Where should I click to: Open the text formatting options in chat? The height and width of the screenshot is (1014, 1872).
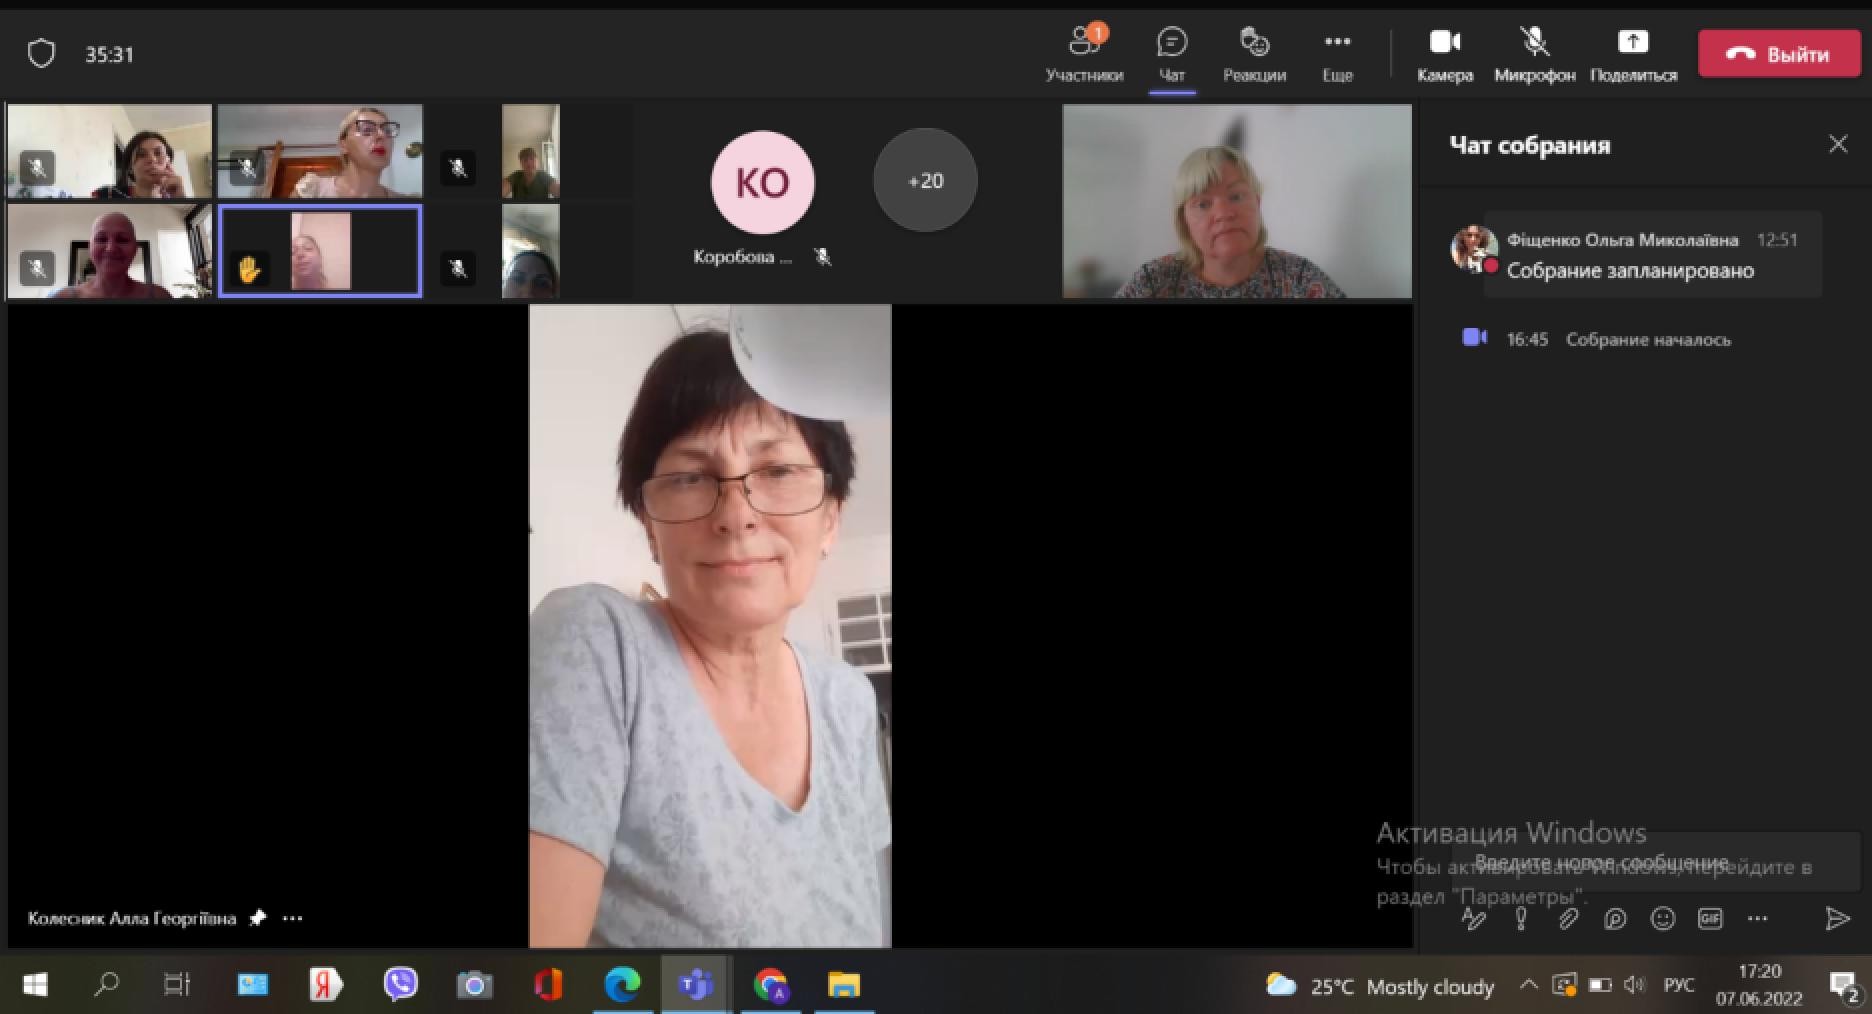1474,918
